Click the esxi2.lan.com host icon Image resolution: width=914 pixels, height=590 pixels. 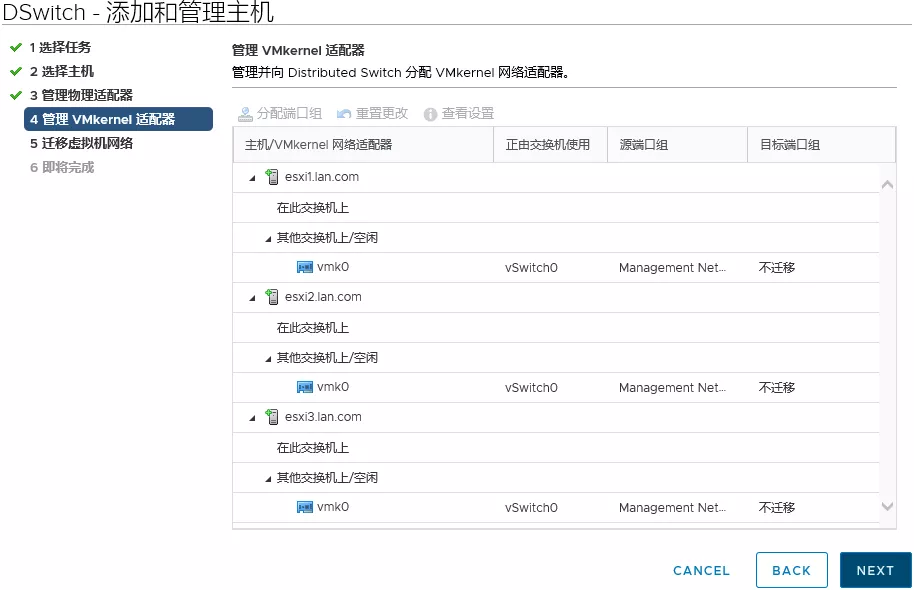click(x=272, y=297)
